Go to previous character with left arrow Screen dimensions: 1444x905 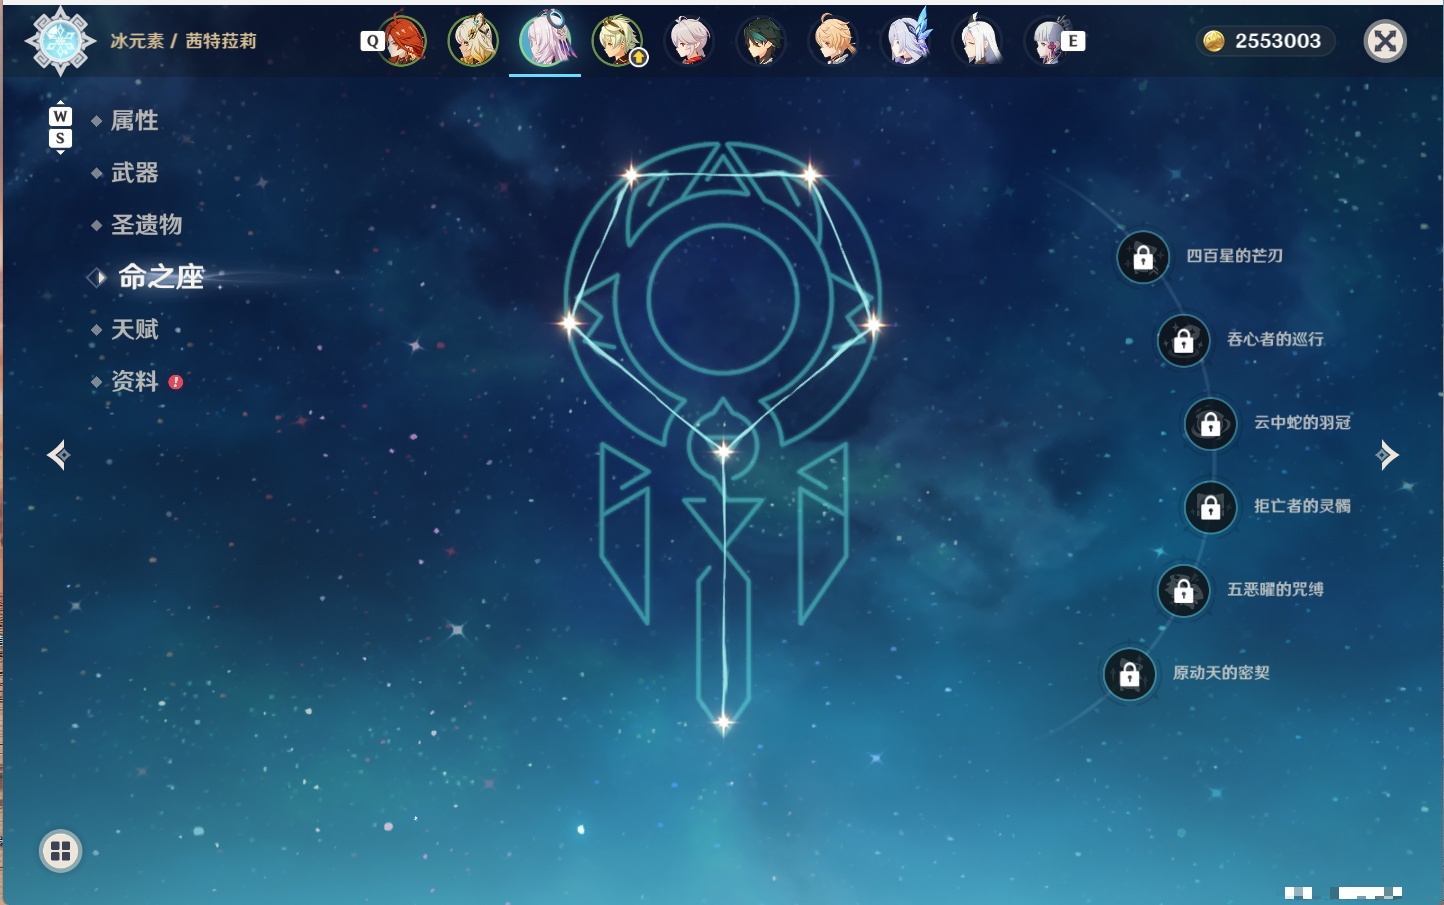(x=58, y=455)
